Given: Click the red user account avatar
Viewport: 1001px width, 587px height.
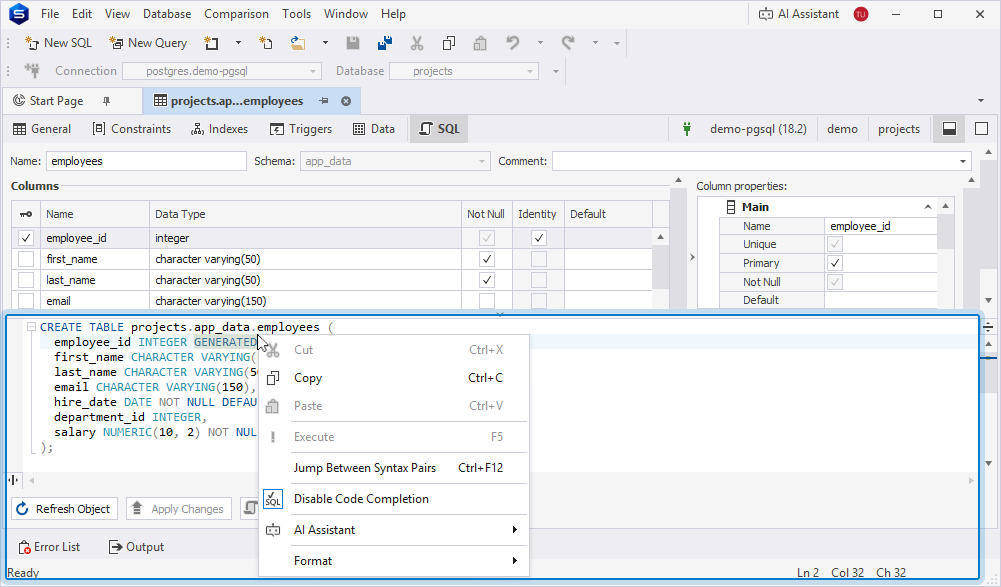Looking at the screenshot, I should 861,14.
